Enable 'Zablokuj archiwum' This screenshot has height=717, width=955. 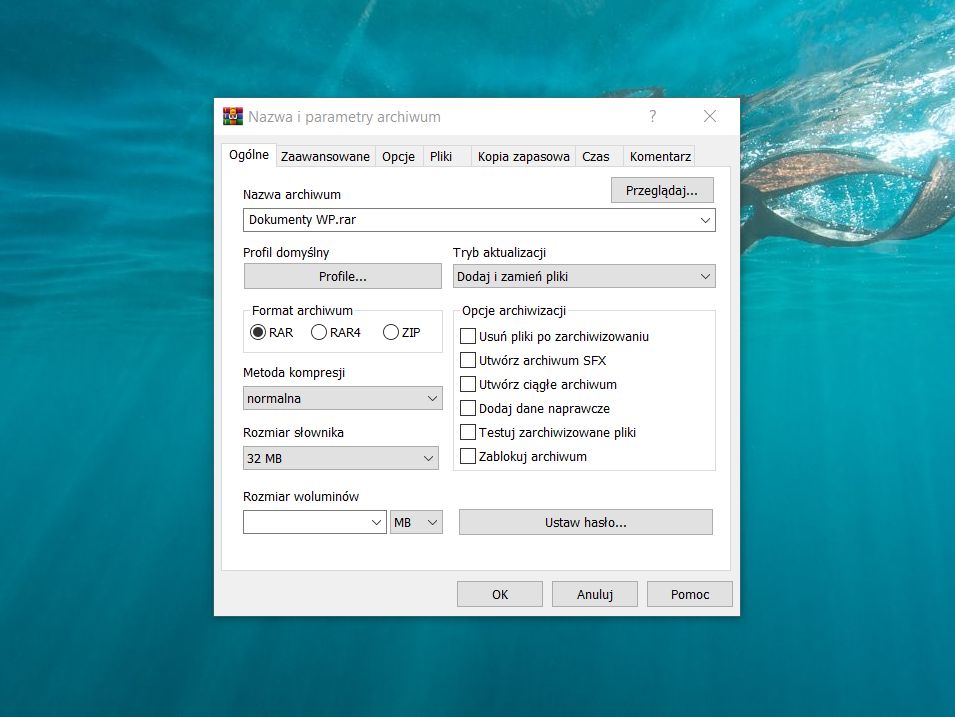467,455
